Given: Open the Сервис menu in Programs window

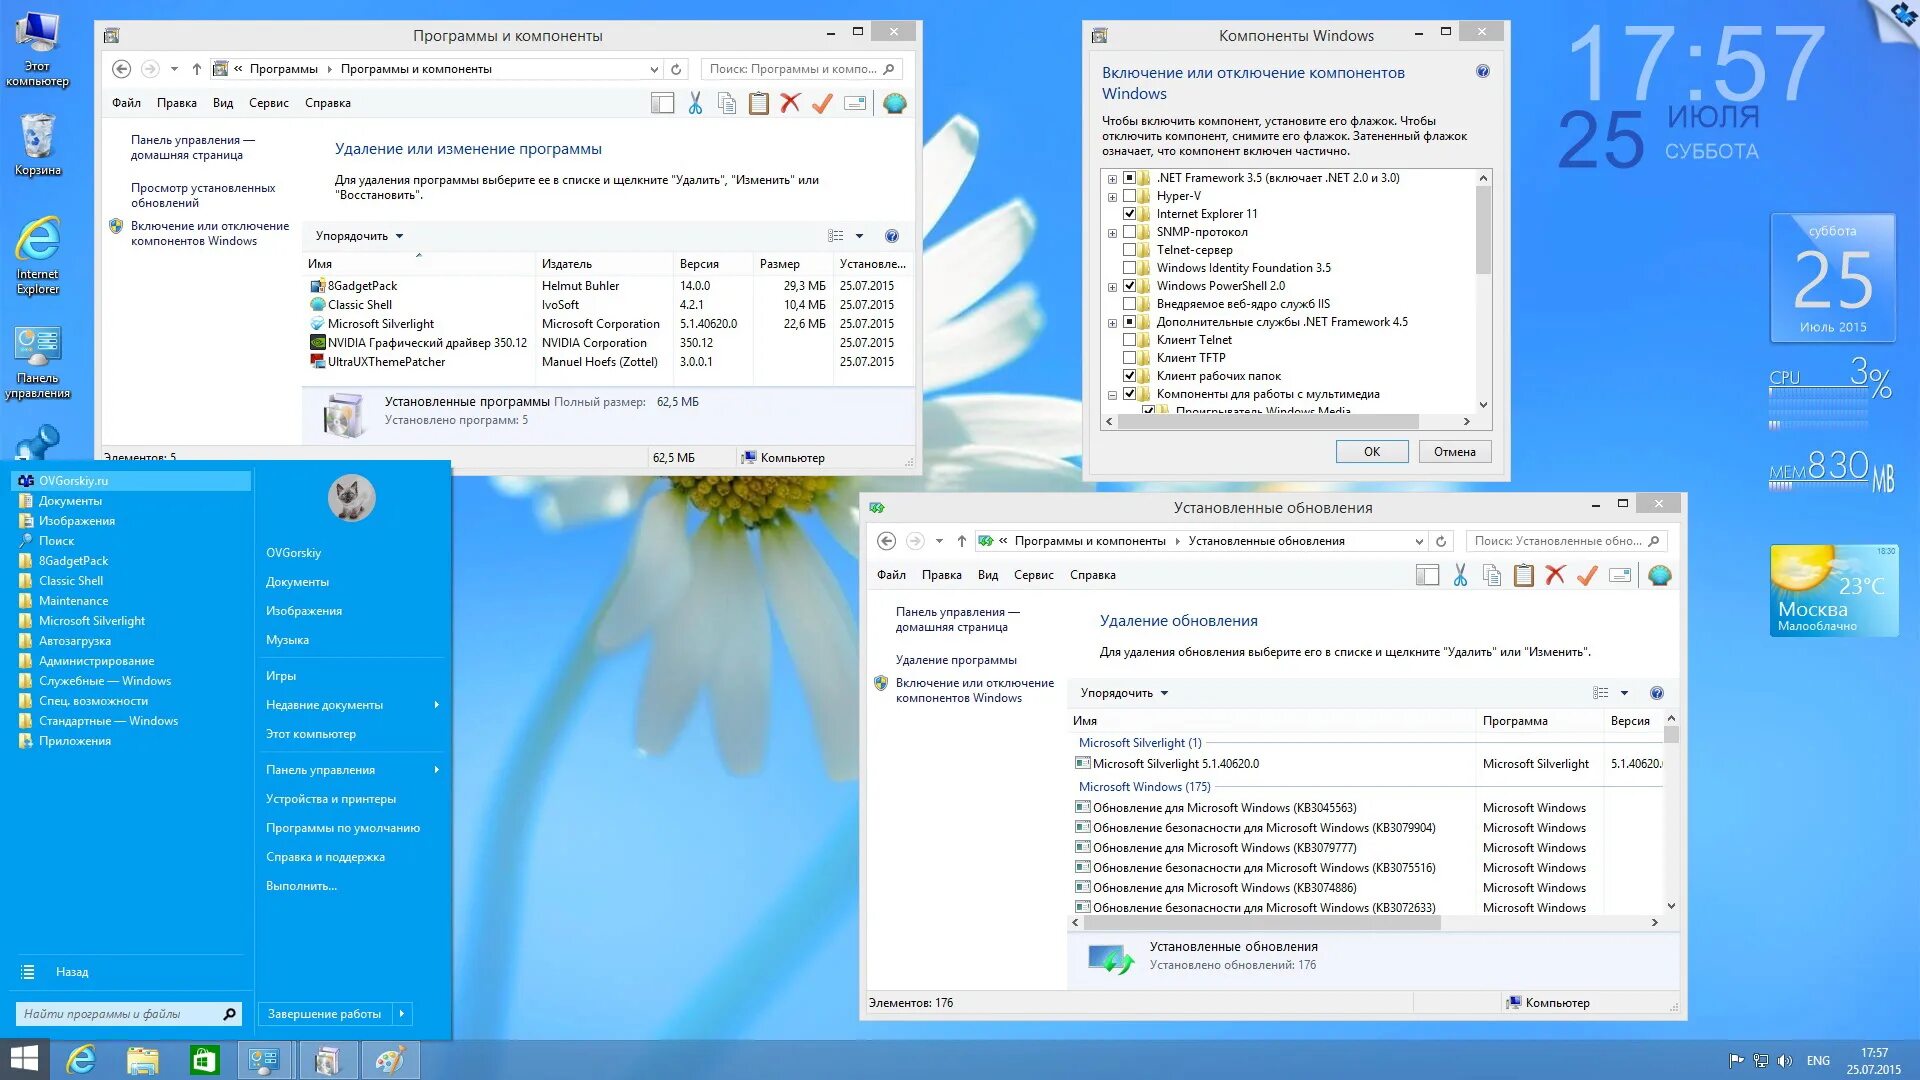Looking at the screenshot, I should pos(268,103).
